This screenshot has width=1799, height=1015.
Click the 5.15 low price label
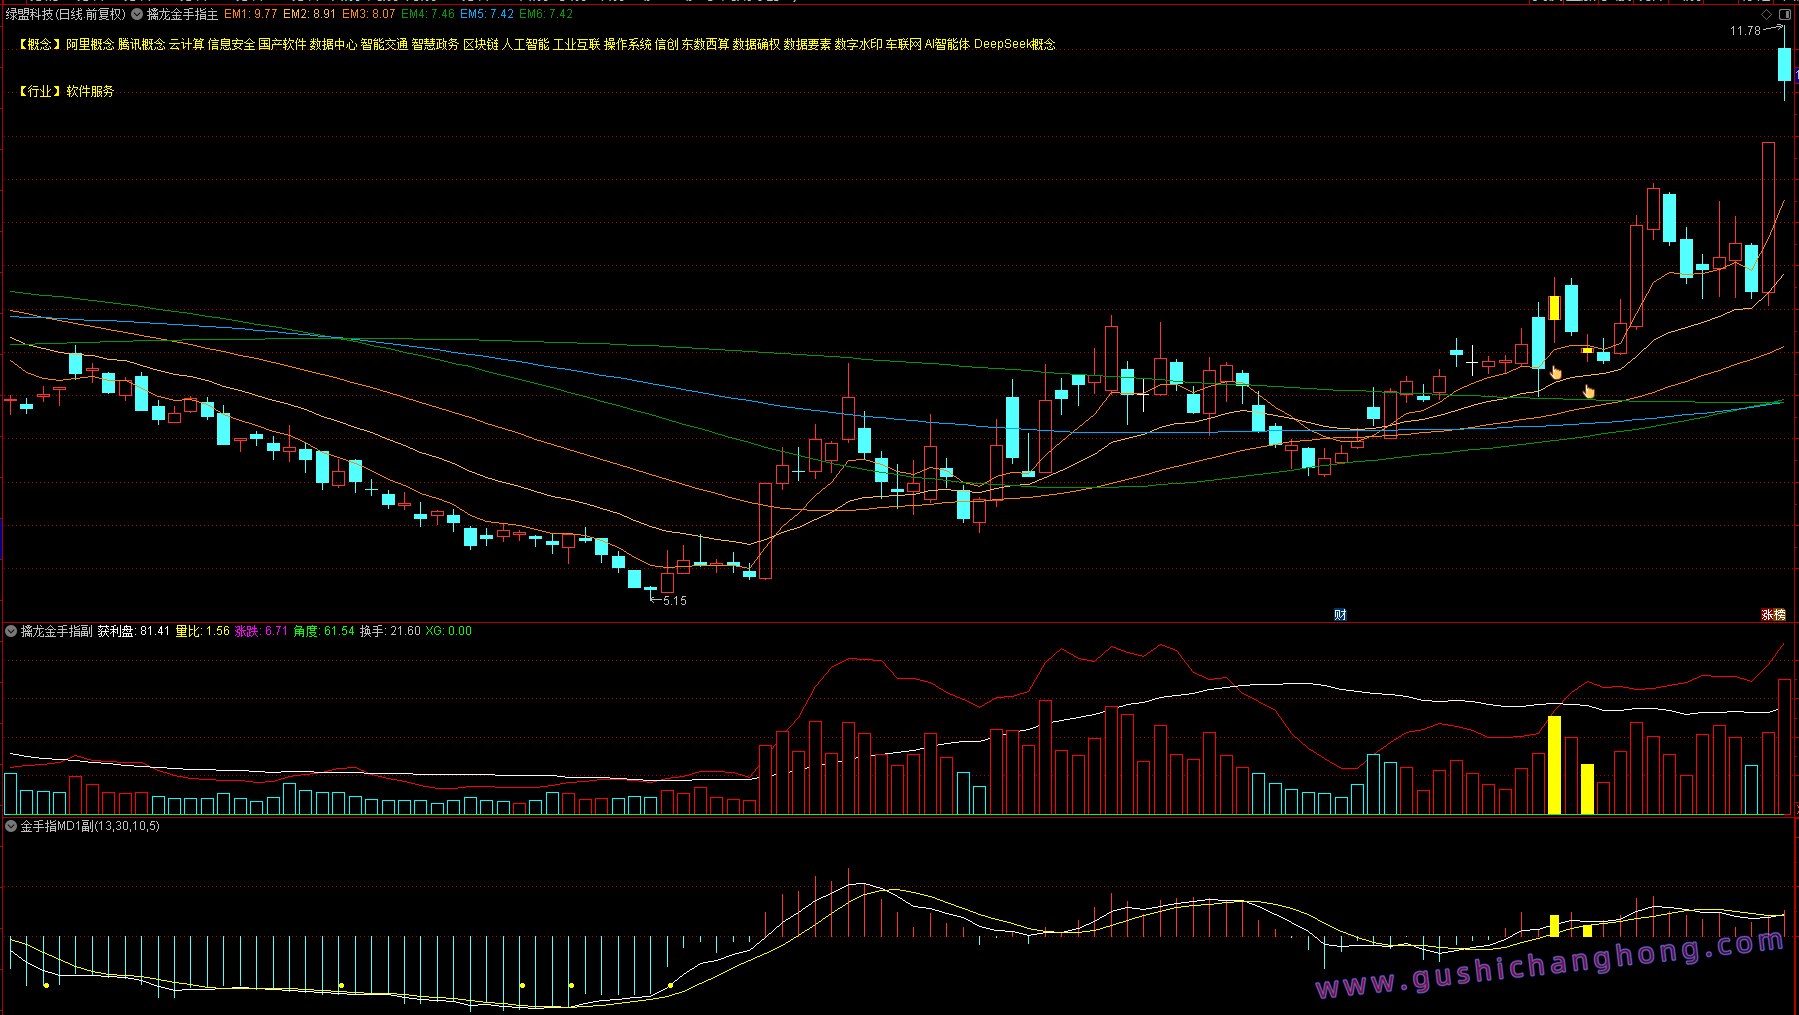[x=675, y=601]
